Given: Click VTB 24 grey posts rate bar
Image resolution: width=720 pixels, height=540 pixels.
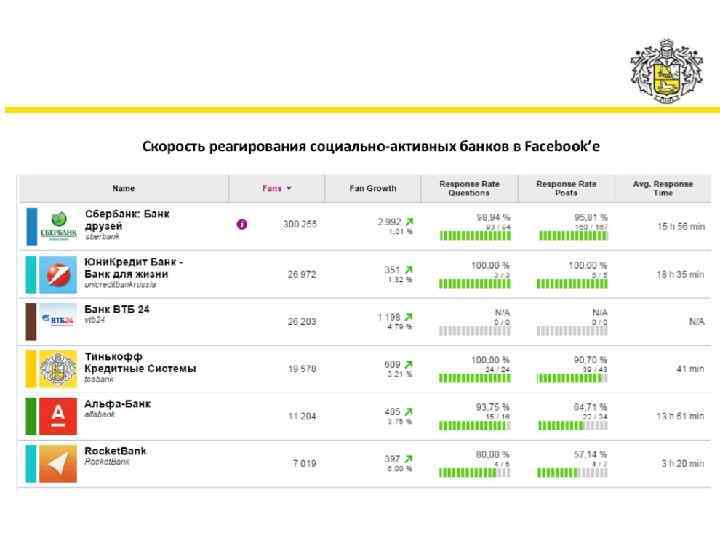Looking at the screenshot, I should [572, 331].
